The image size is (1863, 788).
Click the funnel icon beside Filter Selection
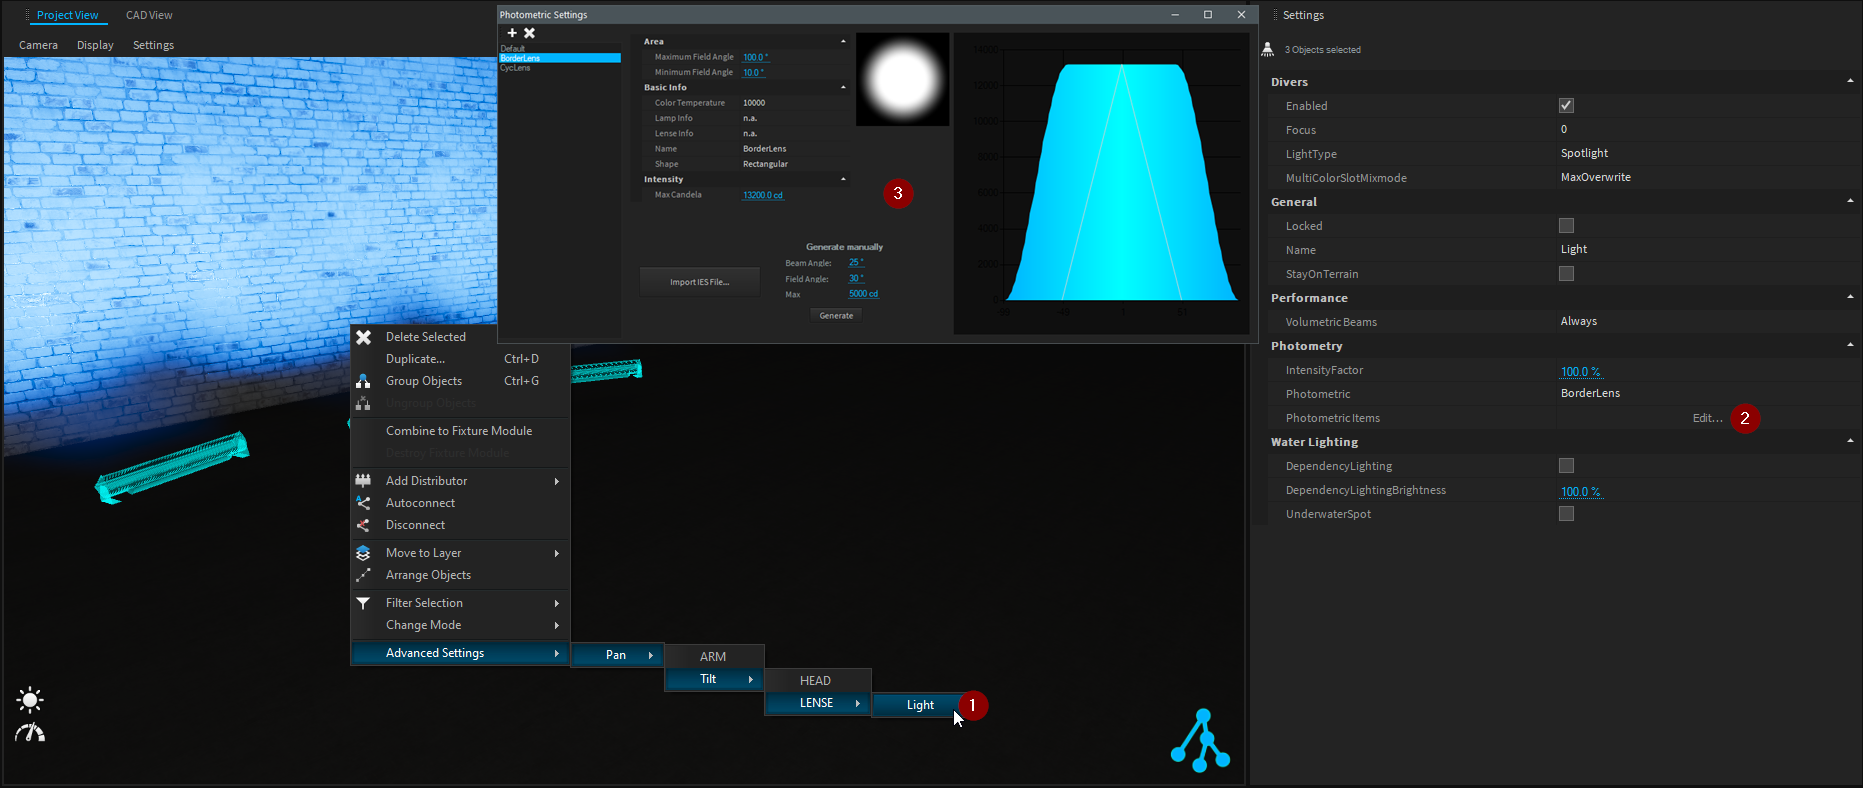[x=363, y=603]
